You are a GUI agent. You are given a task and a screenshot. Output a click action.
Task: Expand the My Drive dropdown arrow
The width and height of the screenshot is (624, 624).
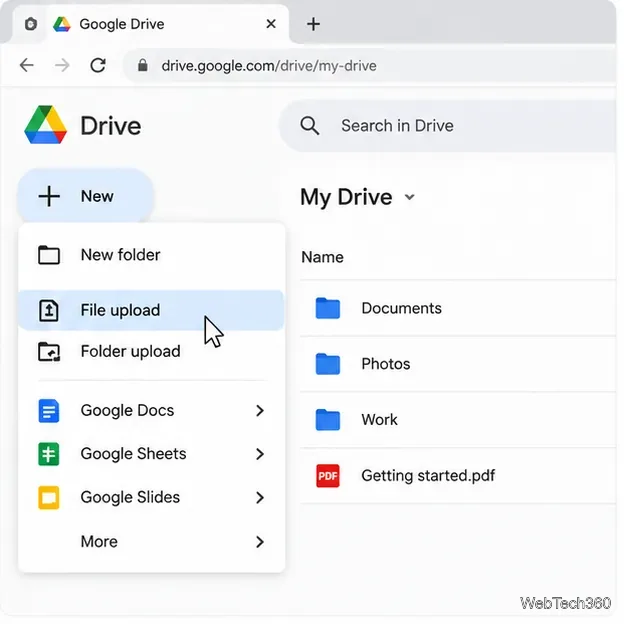tap(410, 197)
